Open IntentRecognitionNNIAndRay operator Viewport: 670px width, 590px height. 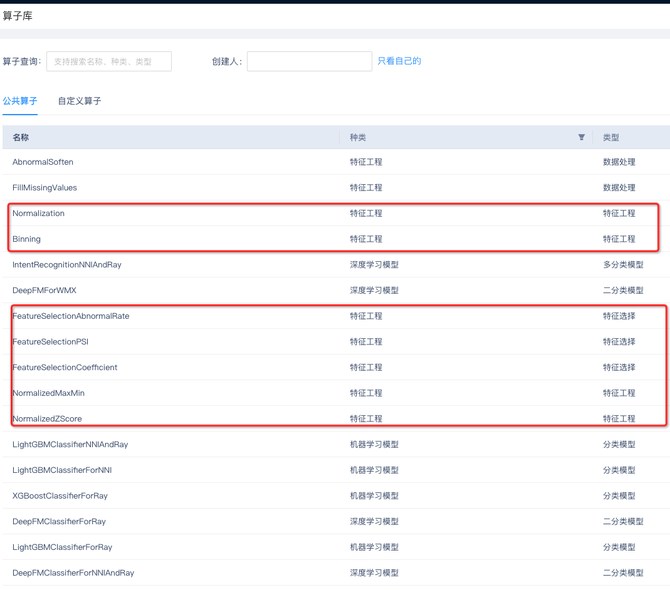[67, 265]
